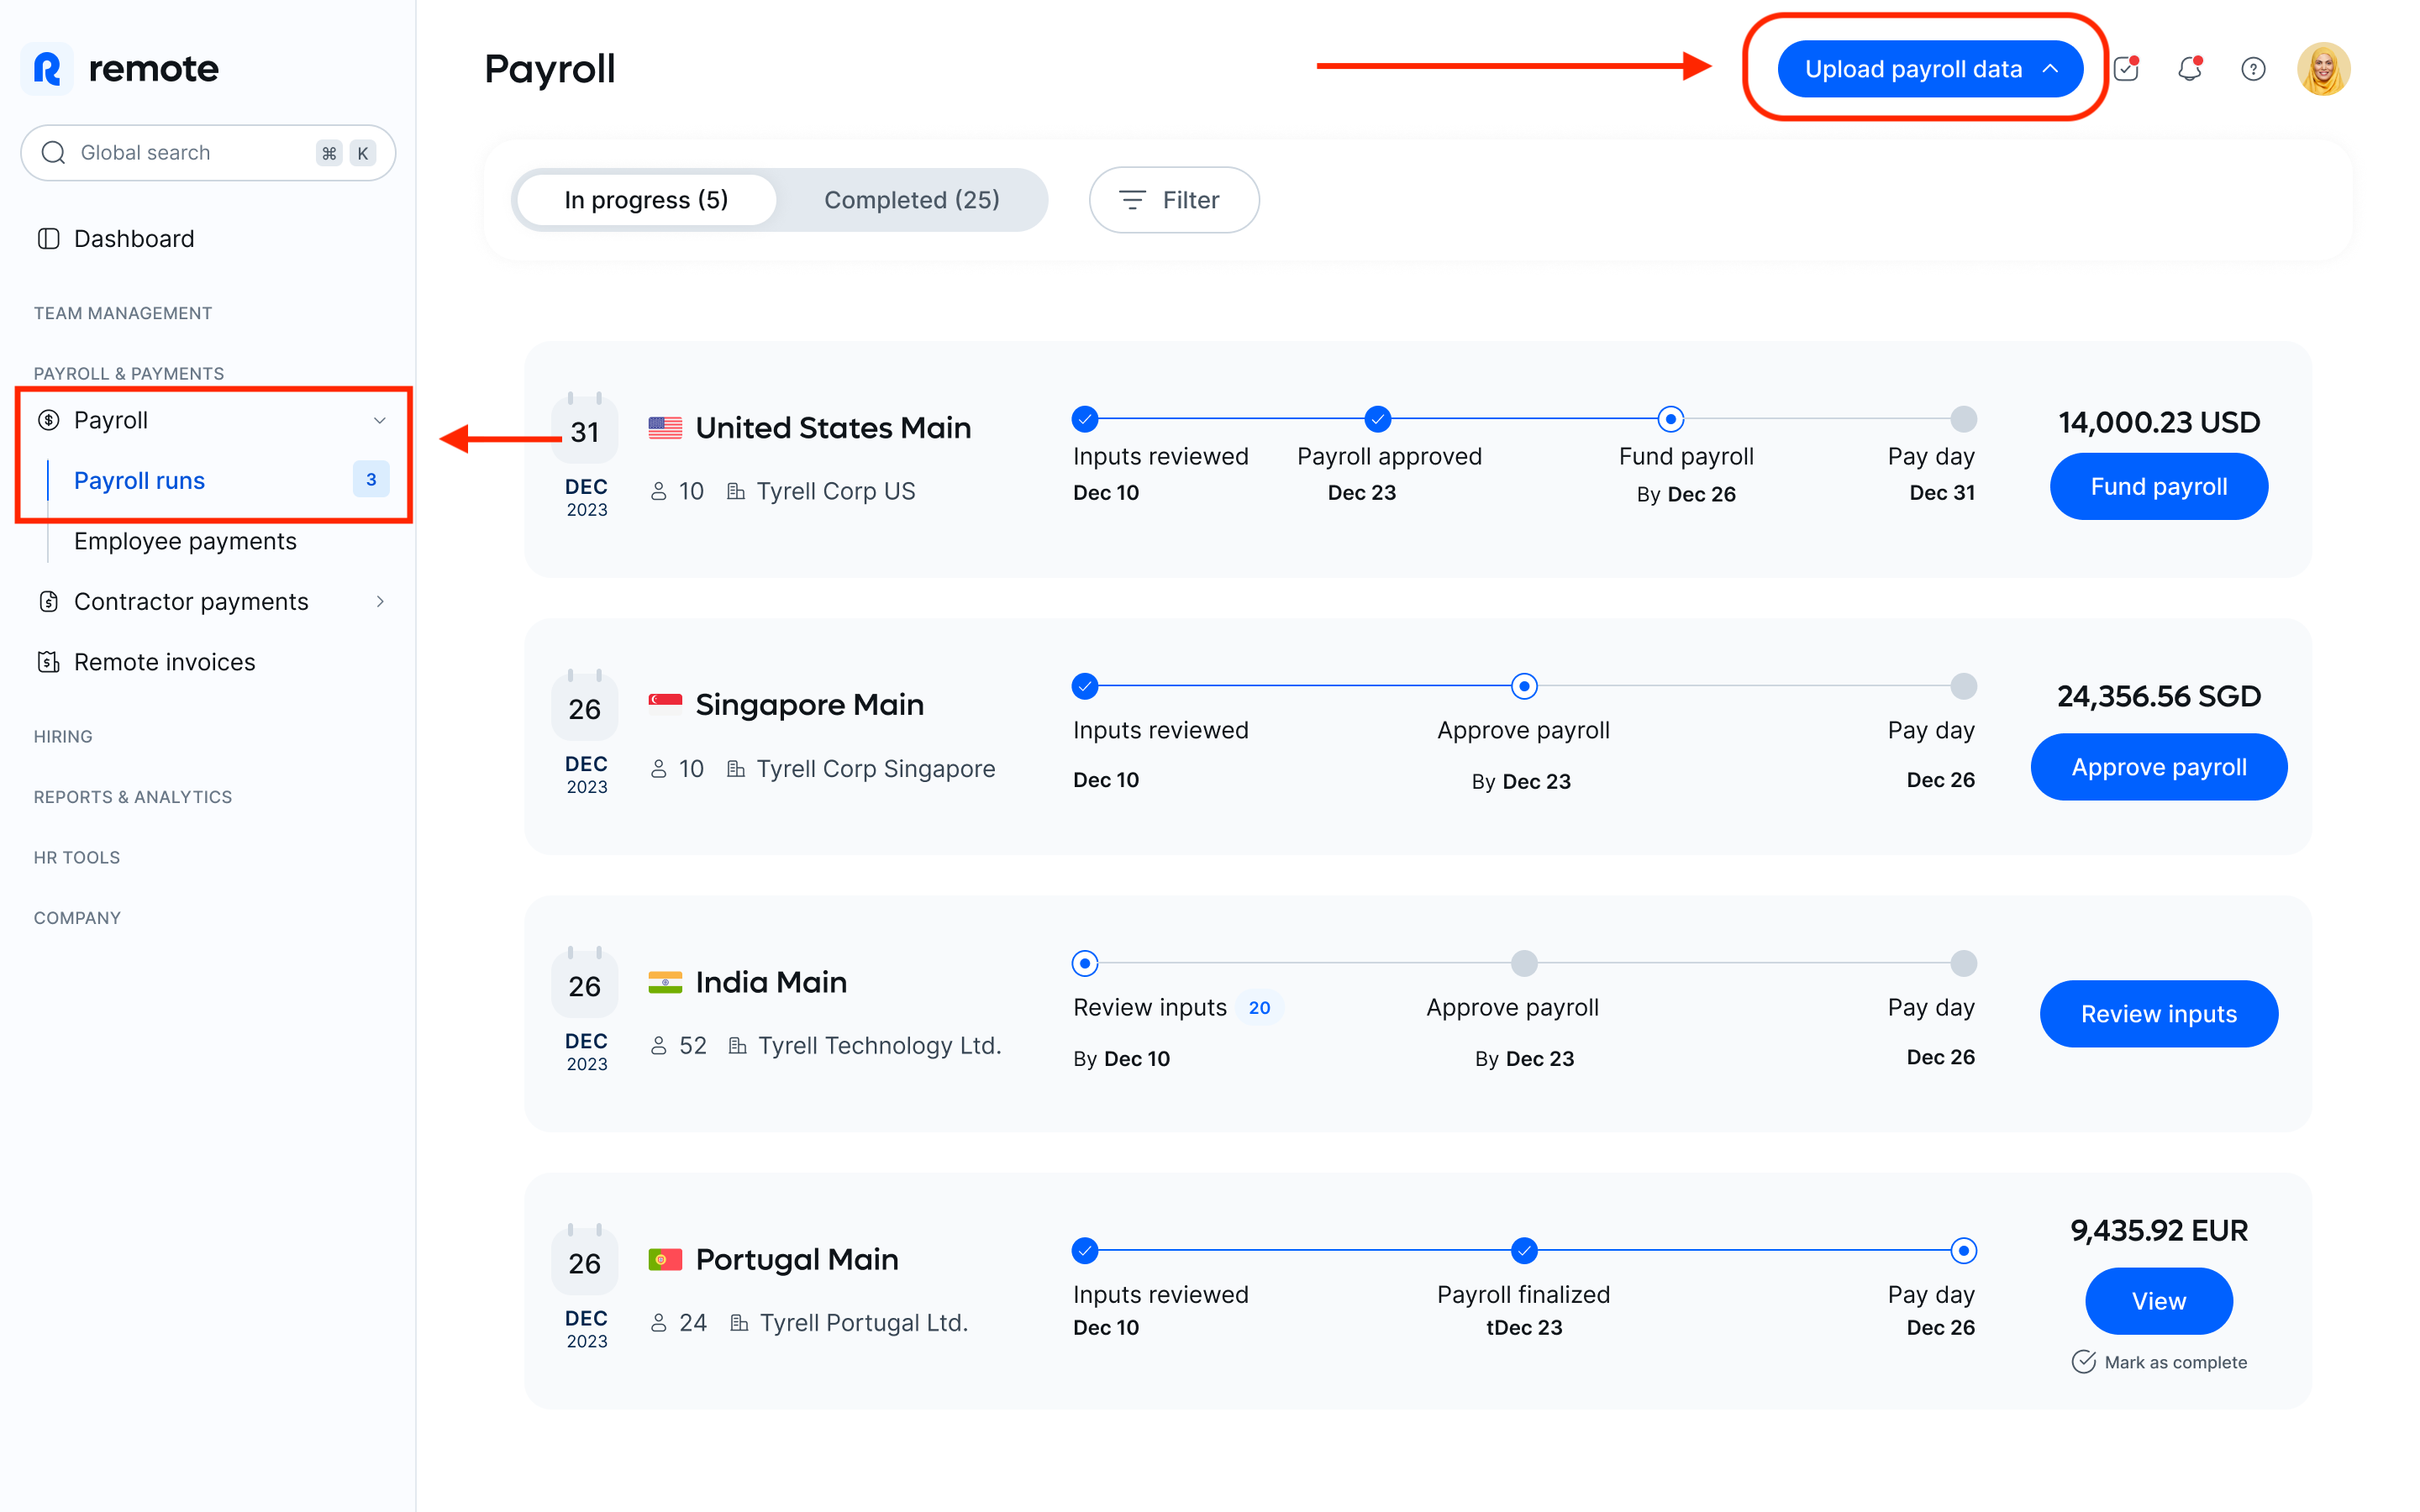Click the building icon next to Tyrell Portugal Ltd.
Image resolution: width=2420 pixels, height=1512 pixels.
739,1323
